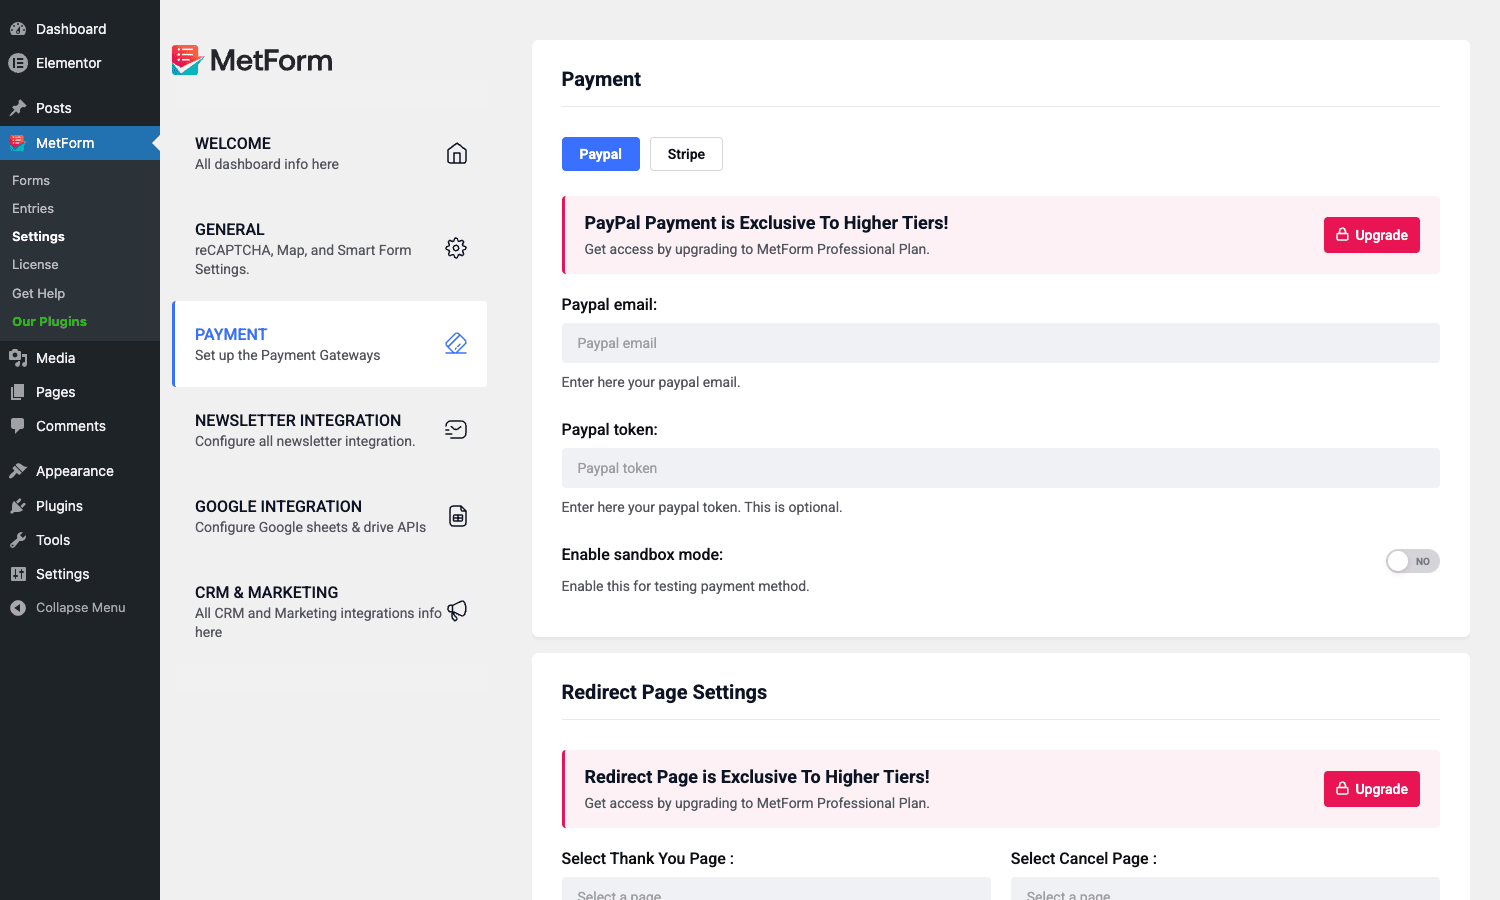This screenshot has width=1500, height=900.
Task: Click the CRM & Marketing megaphone icon
Action: click(x=457, y=610)
